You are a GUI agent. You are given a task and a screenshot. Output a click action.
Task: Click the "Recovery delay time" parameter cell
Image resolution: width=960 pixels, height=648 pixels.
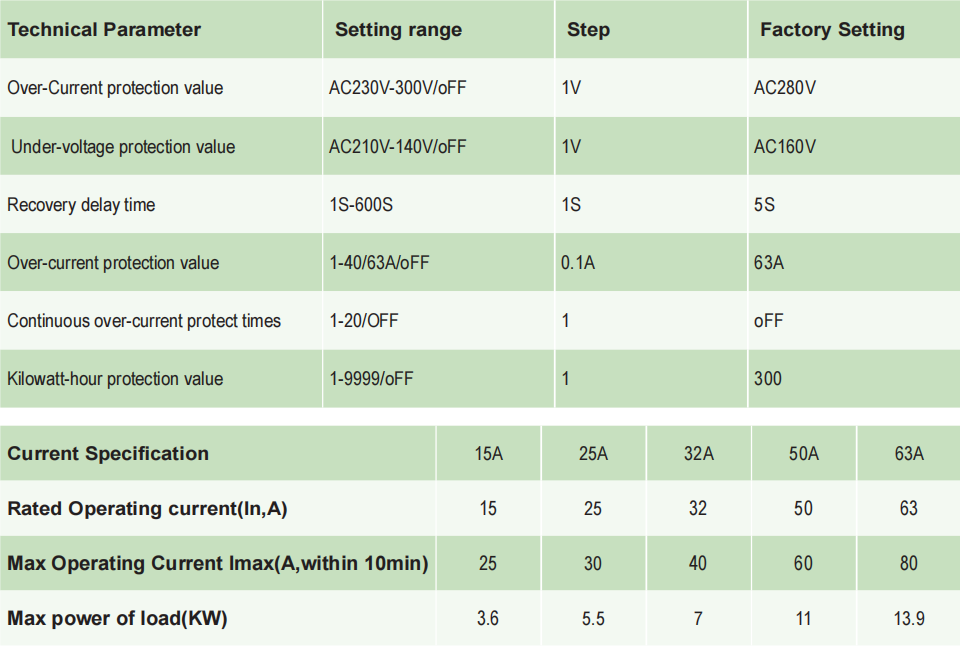coord(81,205)
